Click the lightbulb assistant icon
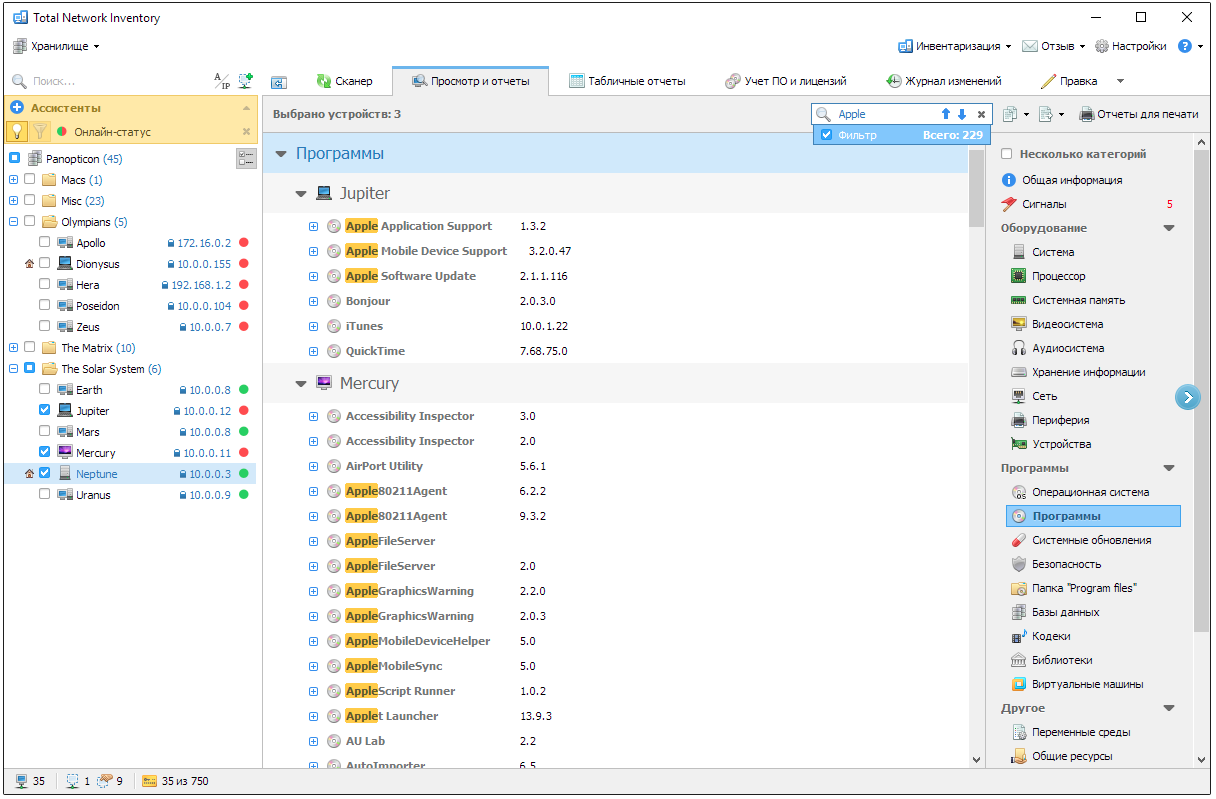The height and width of the screenshot is (799, 1216). (x=17, y=131)
